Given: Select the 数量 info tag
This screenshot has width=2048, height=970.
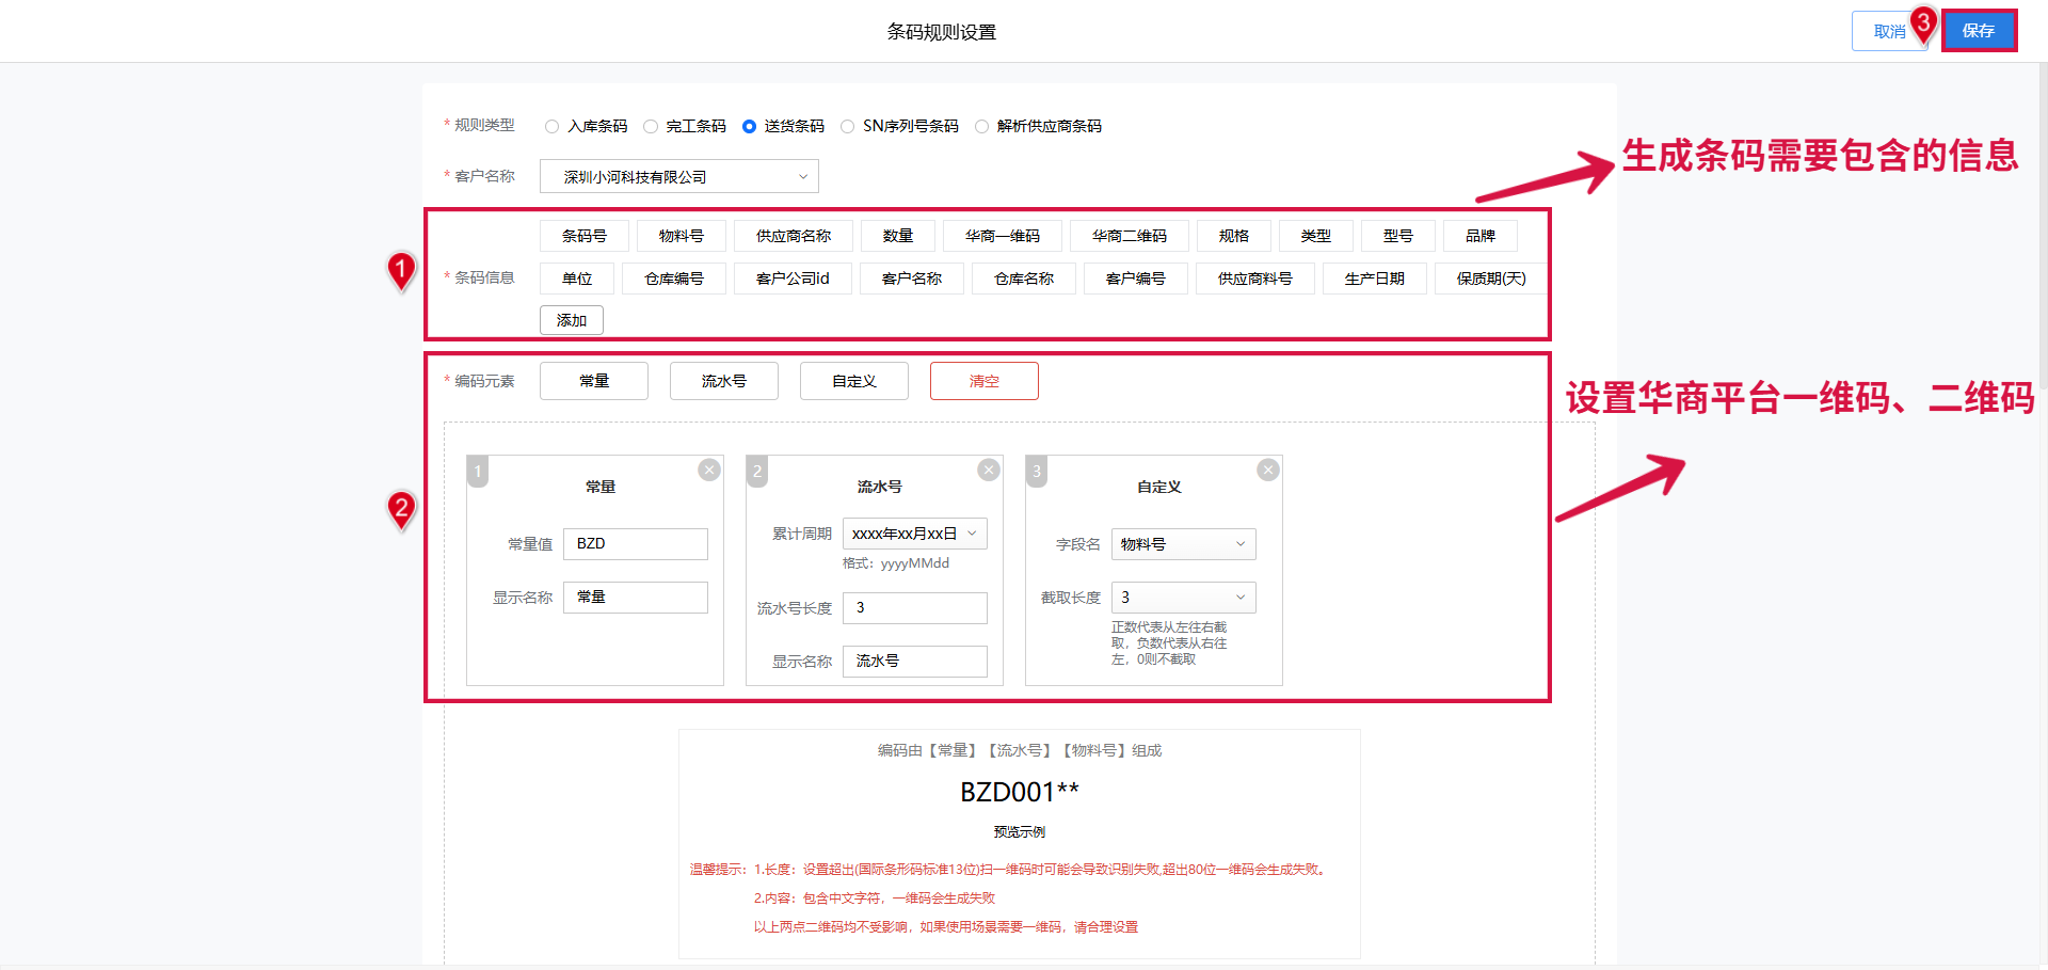Looking at the screenshot, I should point(898,236).
